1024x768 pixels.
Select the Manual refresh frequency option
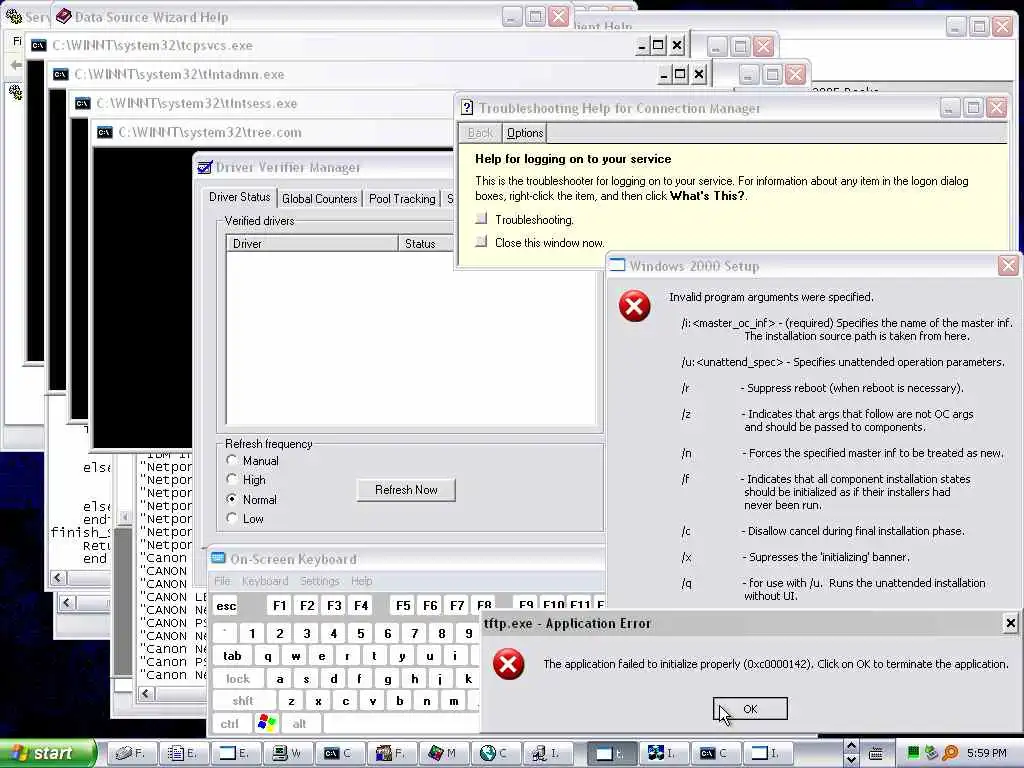252,460
